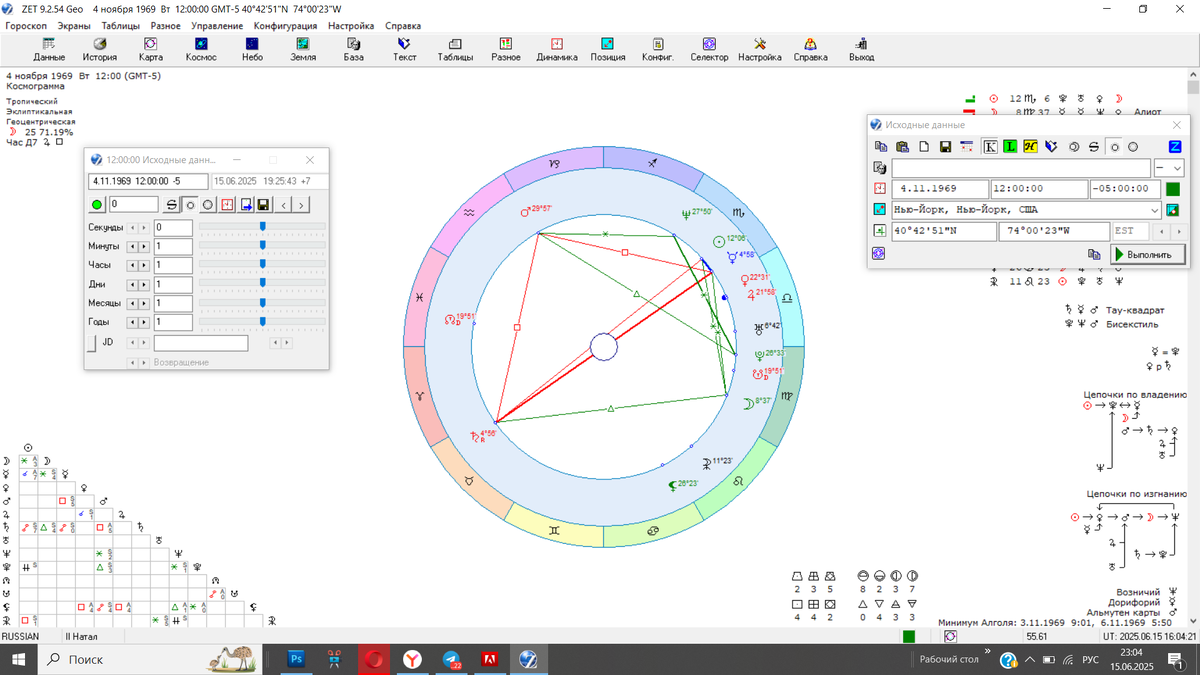
Task: Open the Данные toolbar icon
Action: [48, 50]
